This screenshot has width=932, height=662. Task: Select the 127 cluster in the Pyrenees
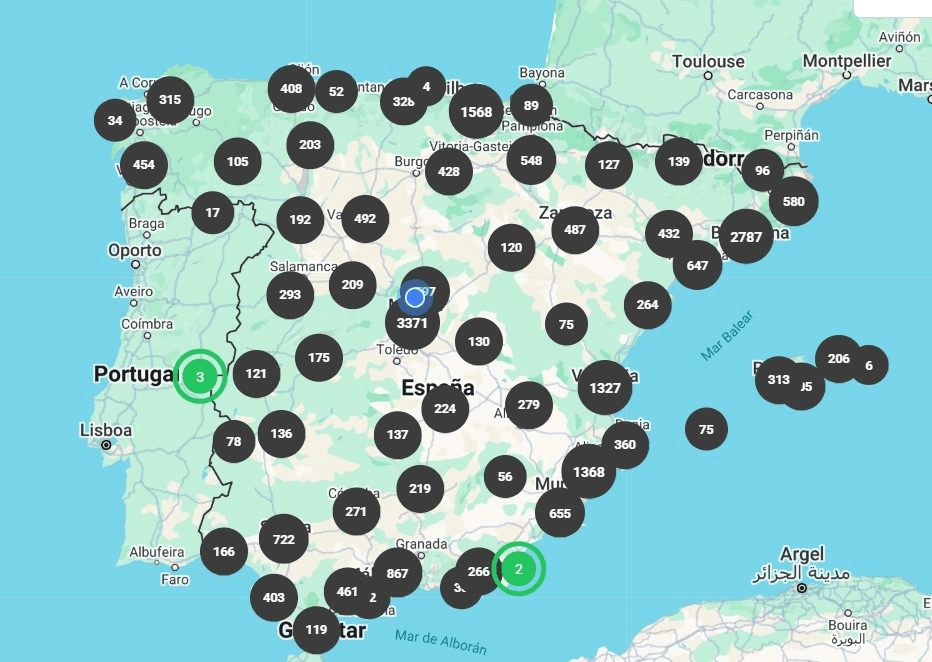609,165
